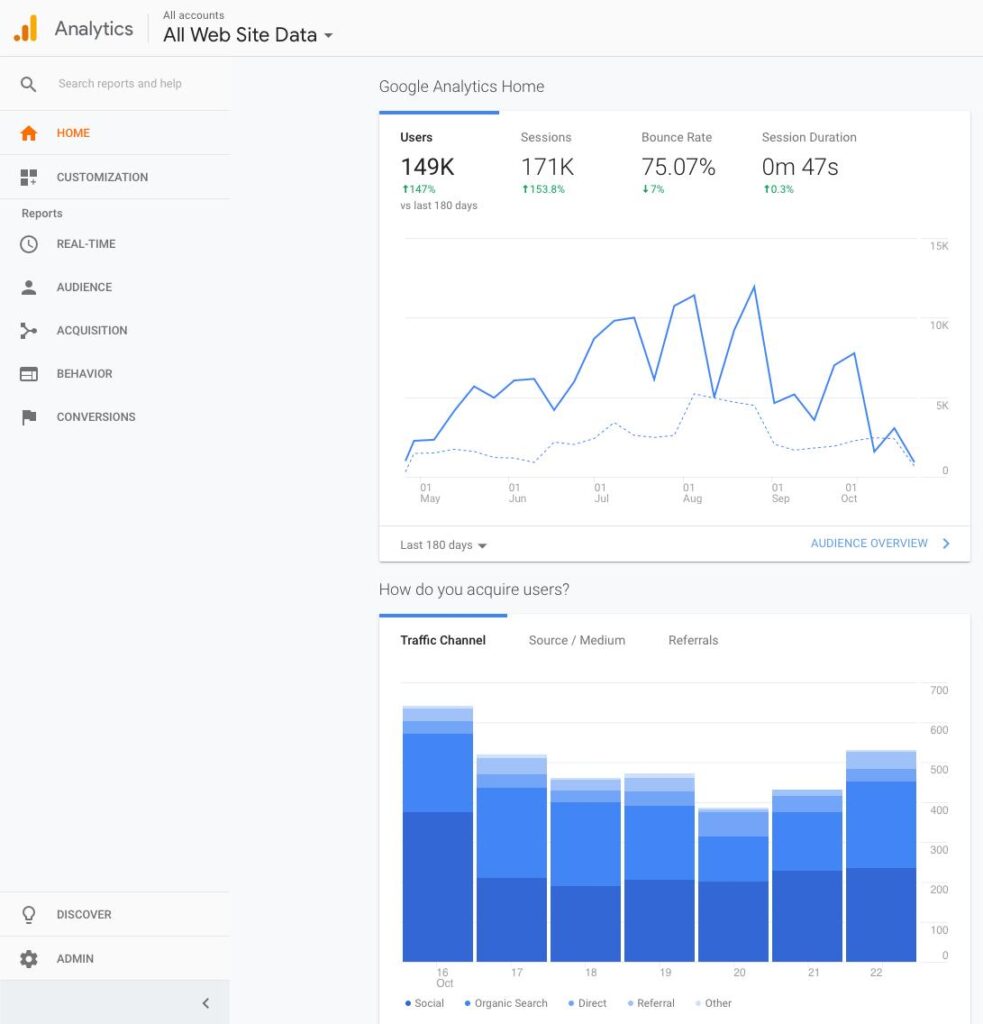
Task: Click the bar for day 17
Action: point(511,858)
